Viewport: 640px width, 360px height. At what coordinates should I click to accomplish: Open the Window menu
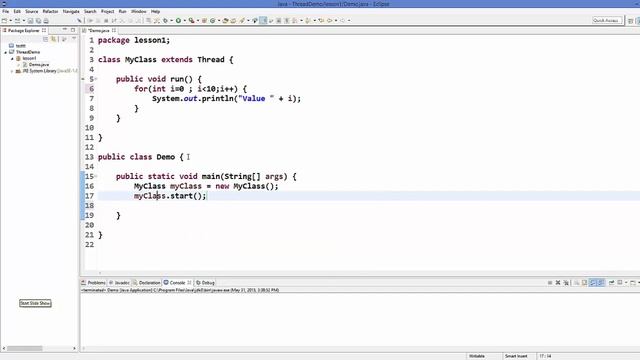(138, 11)
